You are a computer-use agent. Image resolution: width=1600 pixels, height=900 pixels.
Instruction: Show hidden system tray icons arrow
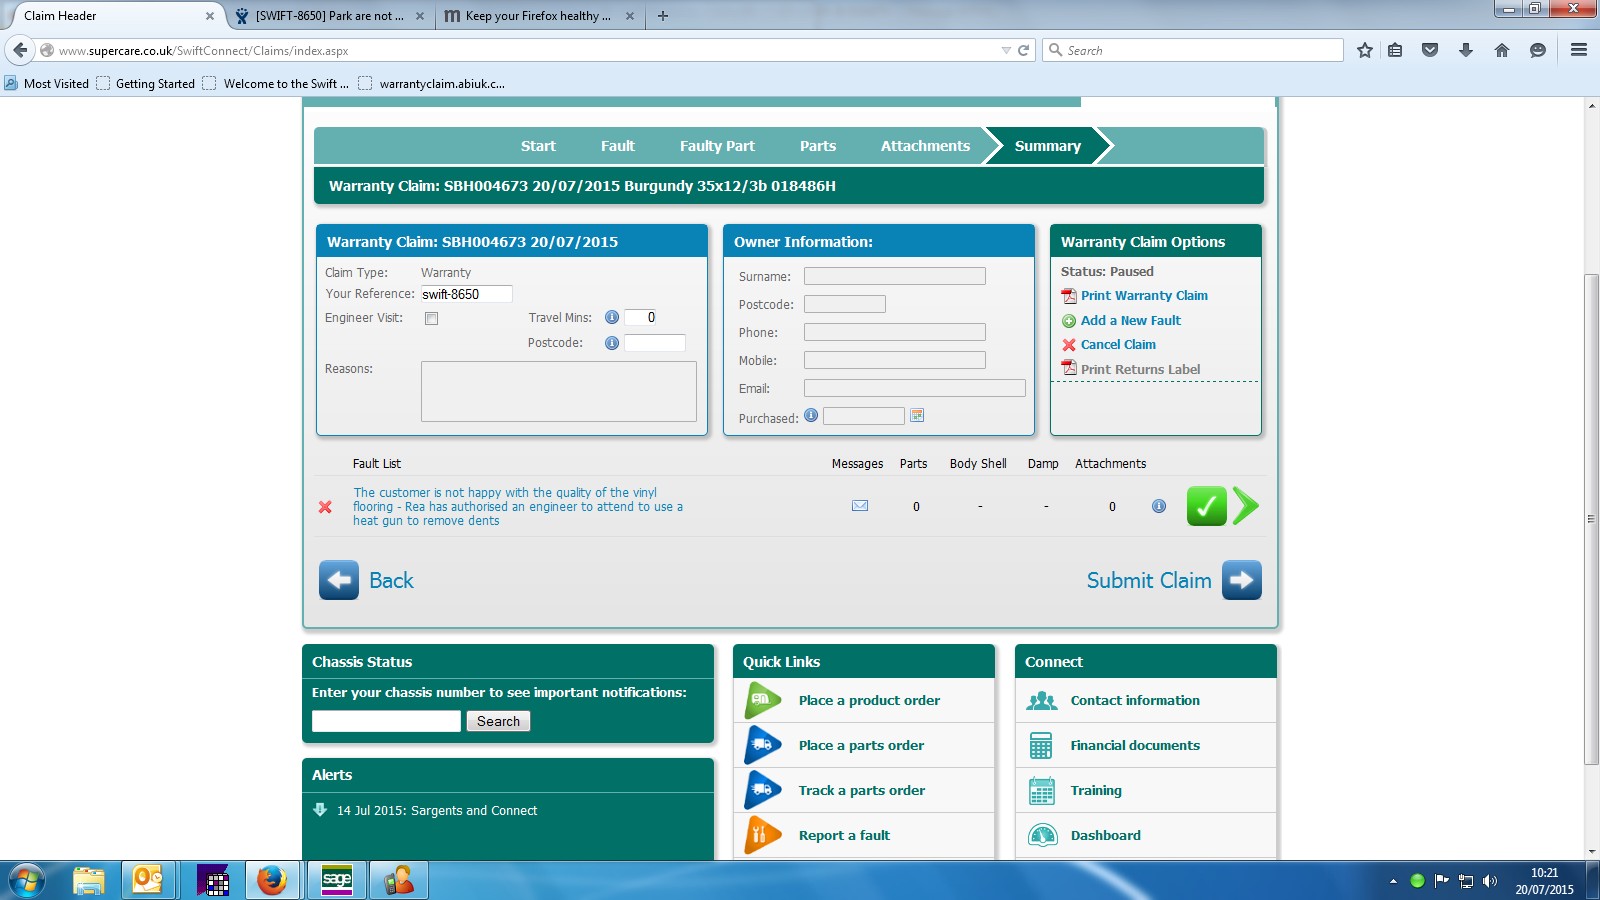(x=1393, y=881)
